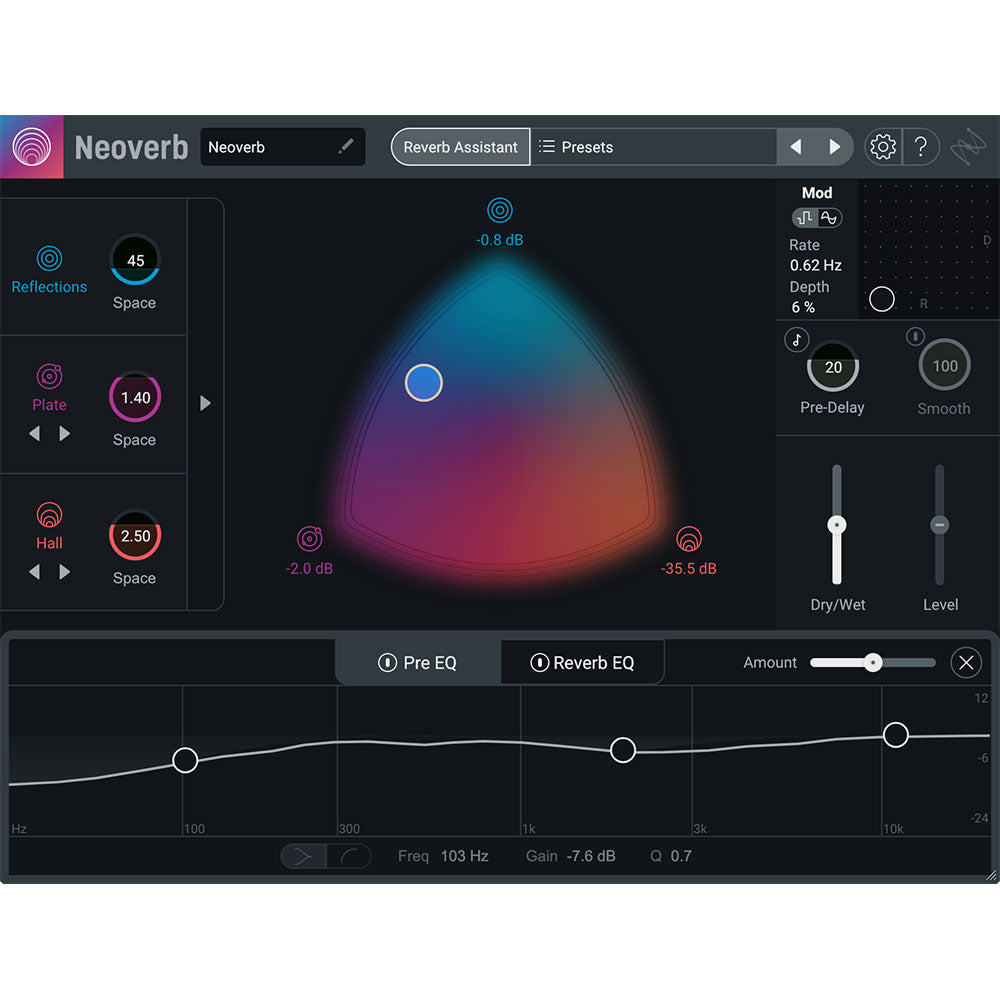The height and width of the screenshot is (1000, 1000).
Task: Launch the Reverb Assistant
Action: click(x=460, y=146)
